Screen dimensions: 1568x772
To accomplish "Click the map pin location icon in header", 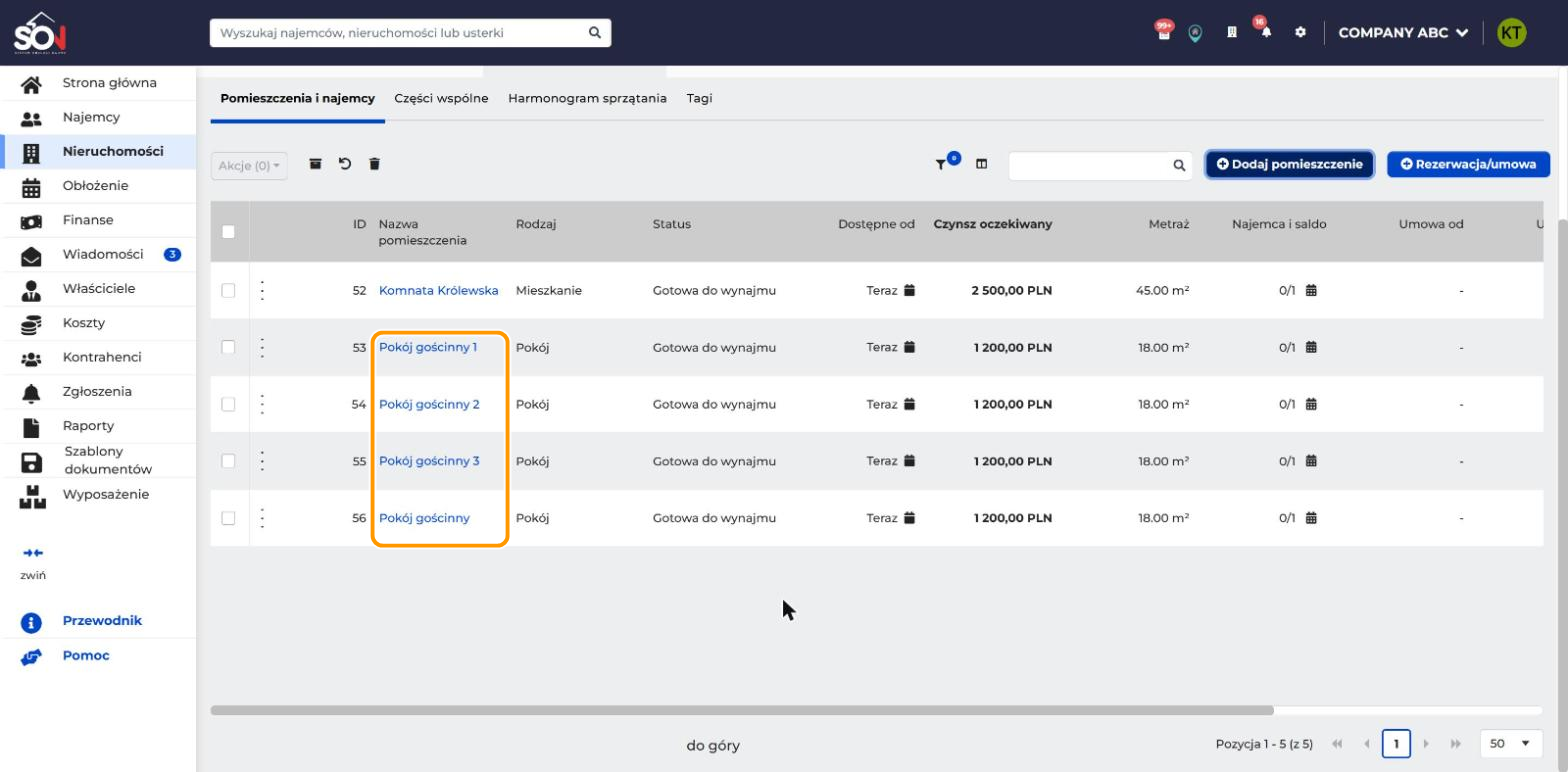I will tap(1194, 33).
